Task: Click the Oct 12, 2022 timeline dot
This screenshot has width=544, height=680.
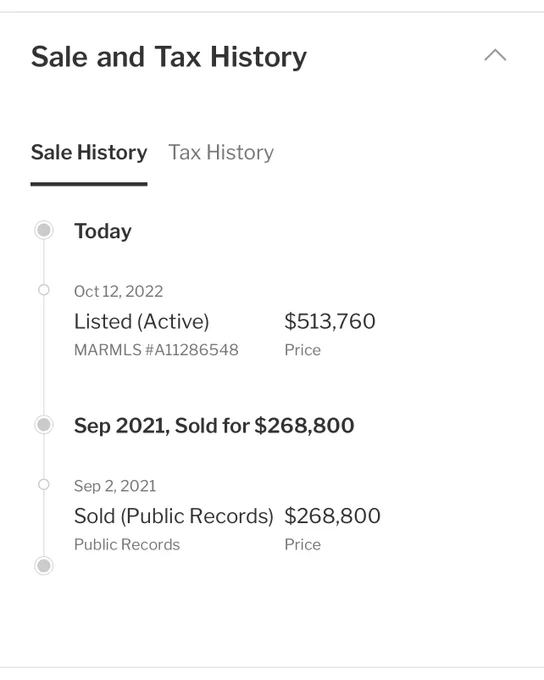Action: coord(44,290)
